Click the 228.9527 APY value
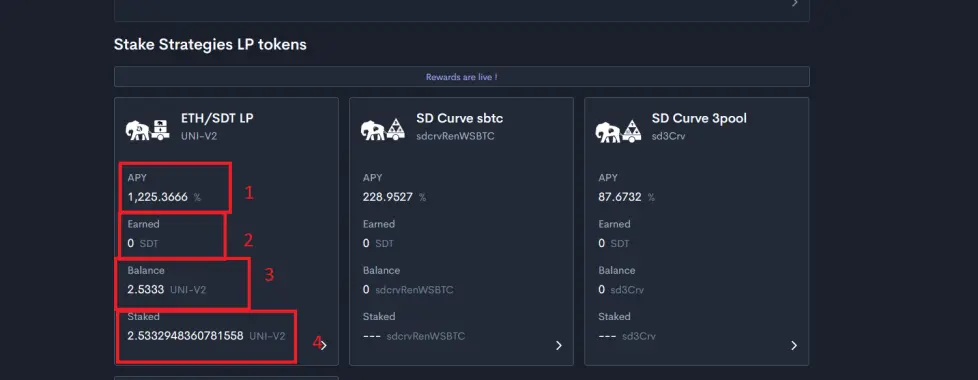Image resolution: width=978 pixels, height=380 pixels. tap(387, 197)
